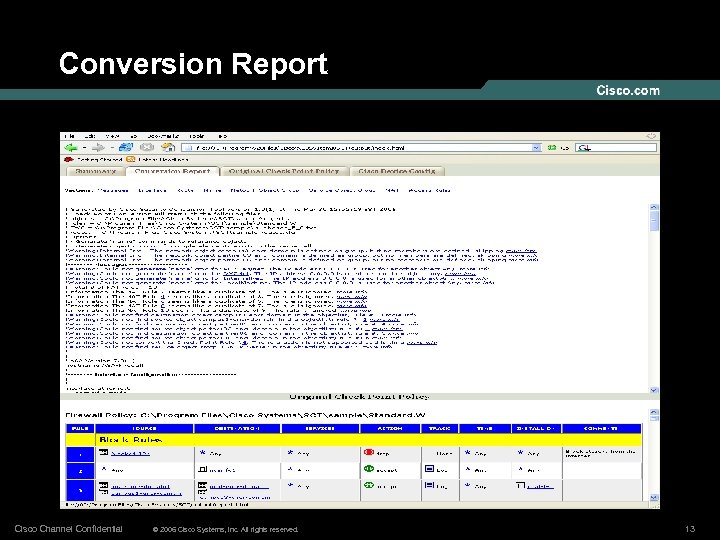Open the File menu
The width and height of the screenshot is (720, 540).
click(70, 136)
